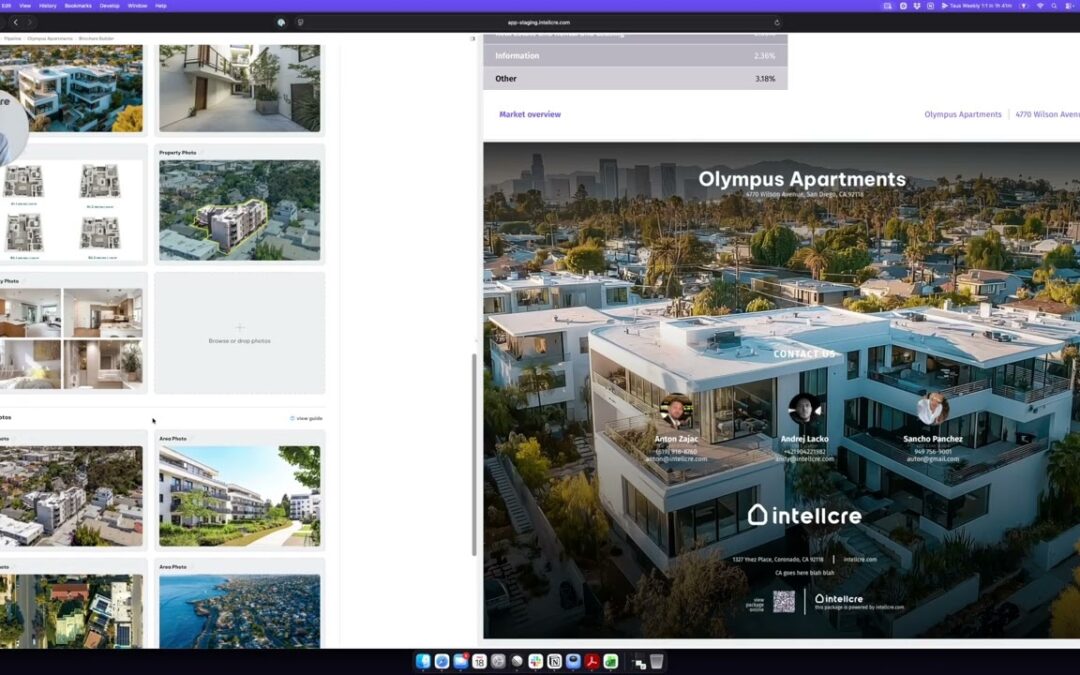Launch Adobe Acrobat from the dock

[592, 661]
